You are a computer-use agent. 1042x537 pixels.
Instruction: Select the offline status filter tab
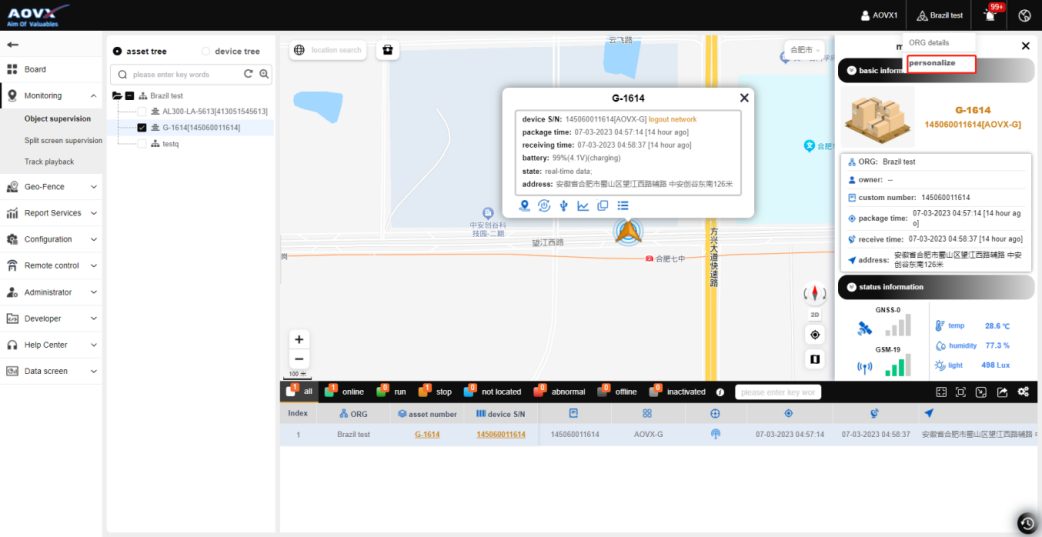[618, 392]
